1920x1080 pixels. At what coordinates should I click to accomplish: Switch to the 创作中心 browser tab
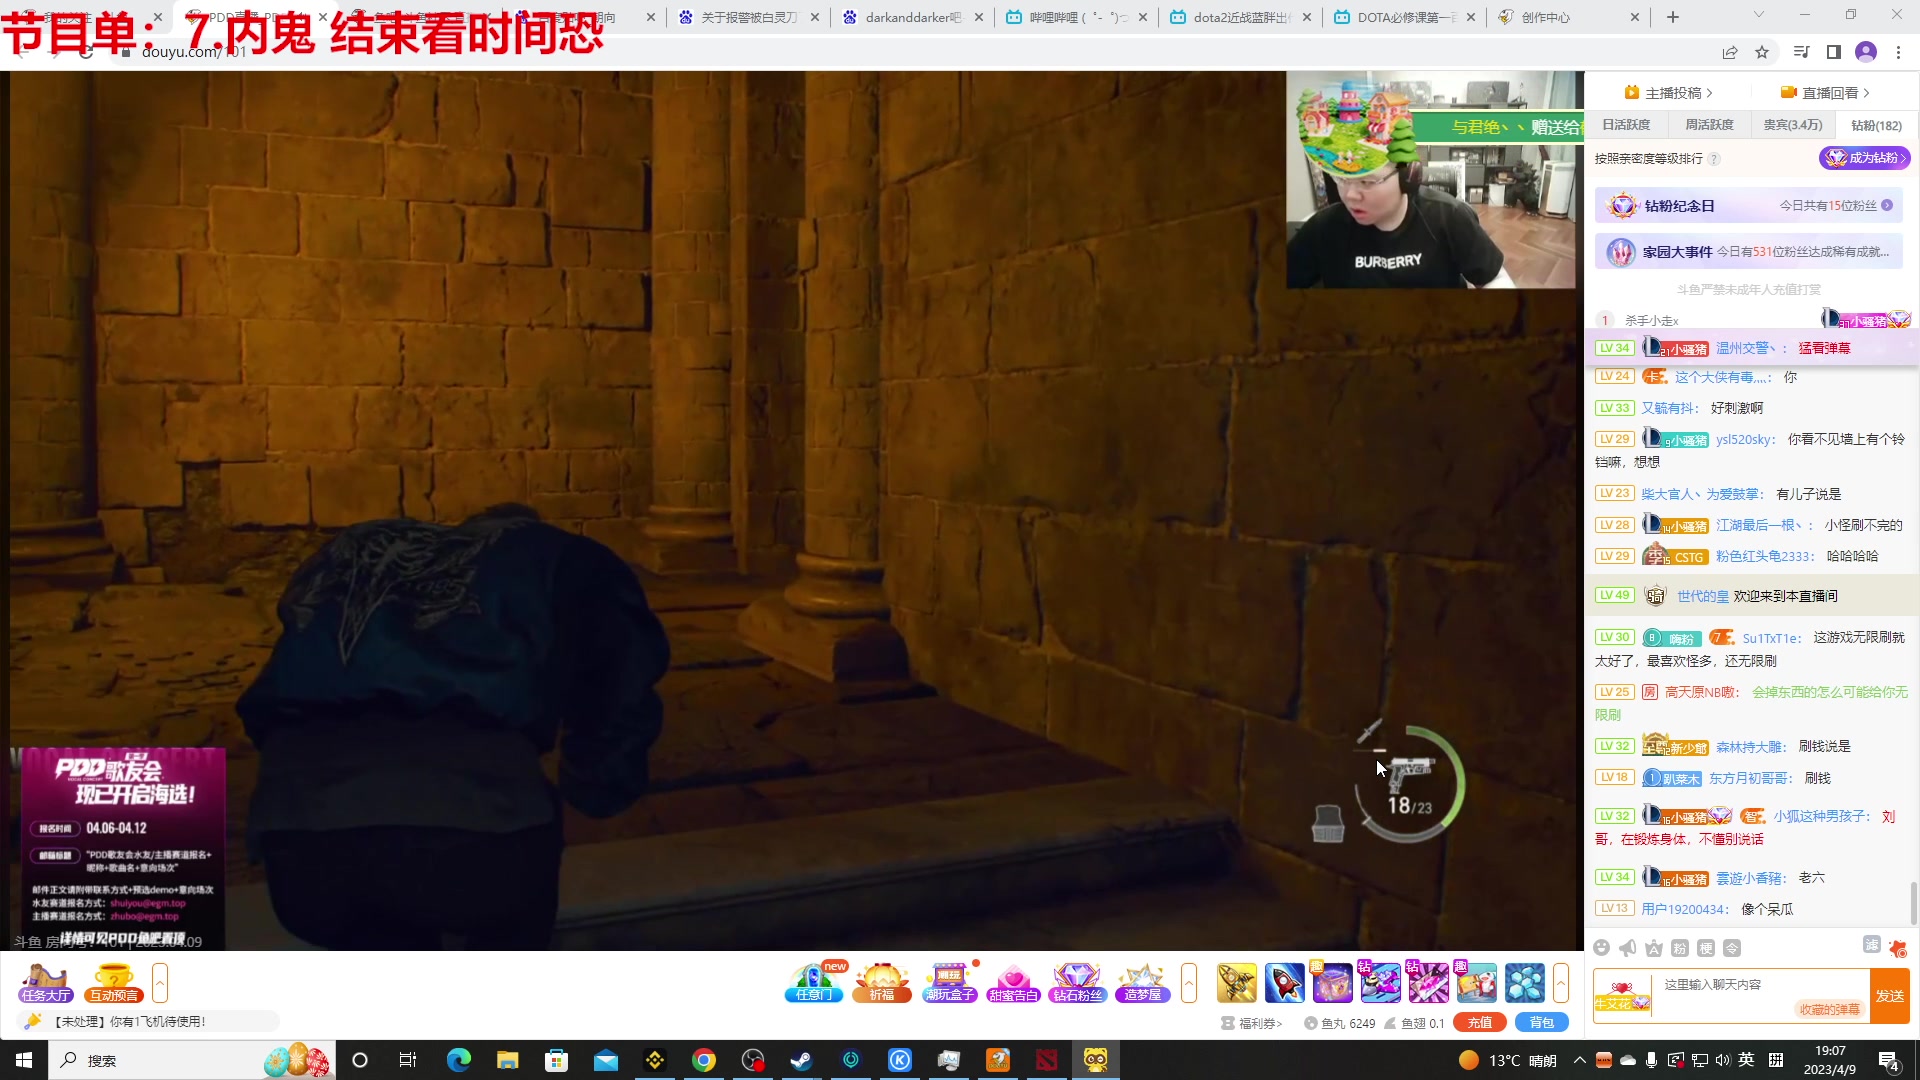1569,17
